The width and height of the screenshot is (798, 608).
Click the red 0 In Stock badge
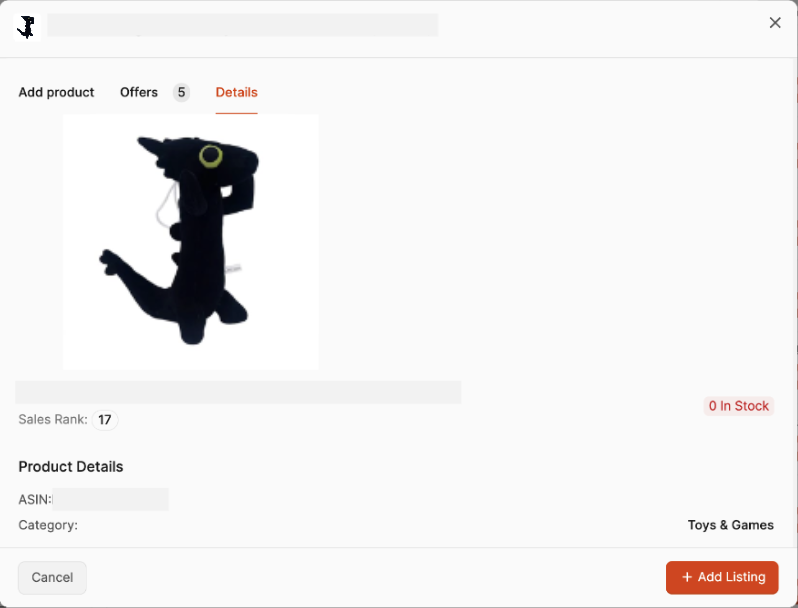point(738,406)
